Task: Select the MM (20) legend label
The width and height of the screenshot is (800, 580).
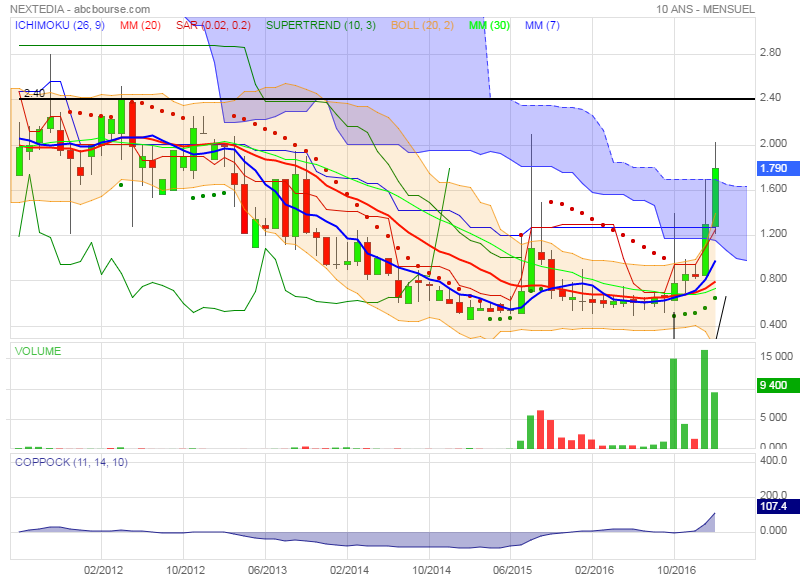Action: pos(140,26)
